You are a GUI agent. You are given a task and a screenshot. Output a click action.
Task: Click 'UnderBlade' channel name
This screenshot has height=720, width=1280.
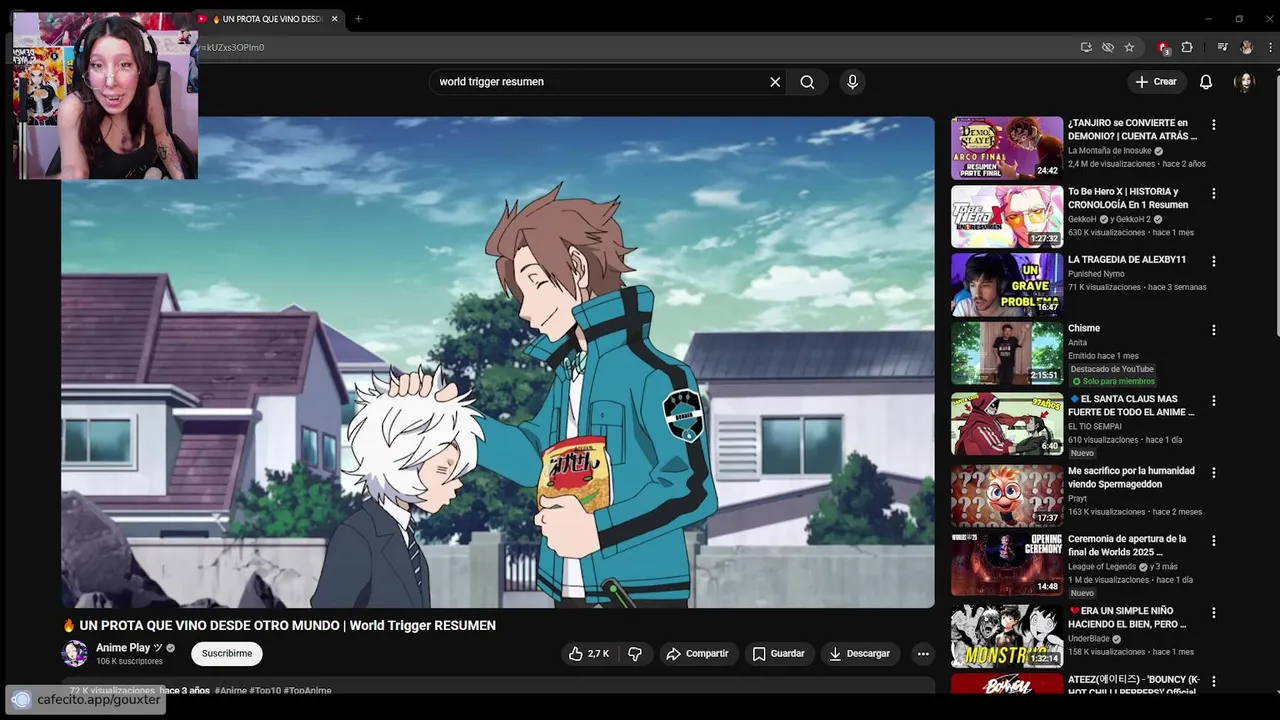(1089, 639)
